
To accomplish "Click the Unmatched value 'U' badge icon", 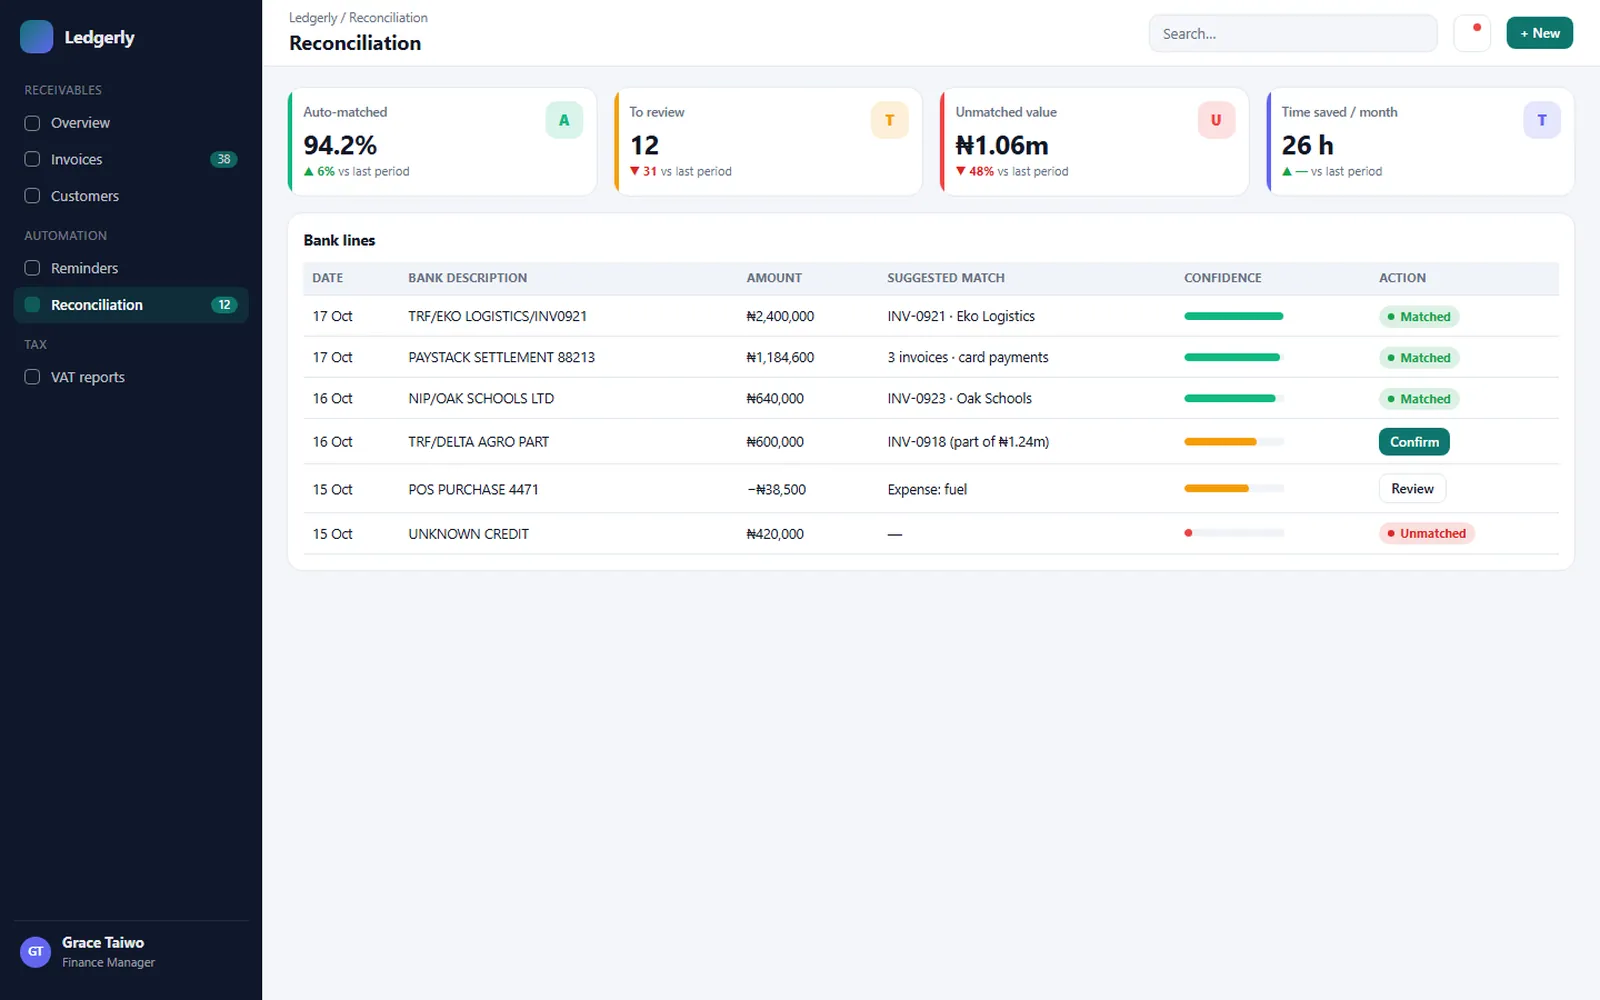I will [x=1216, y=120].
